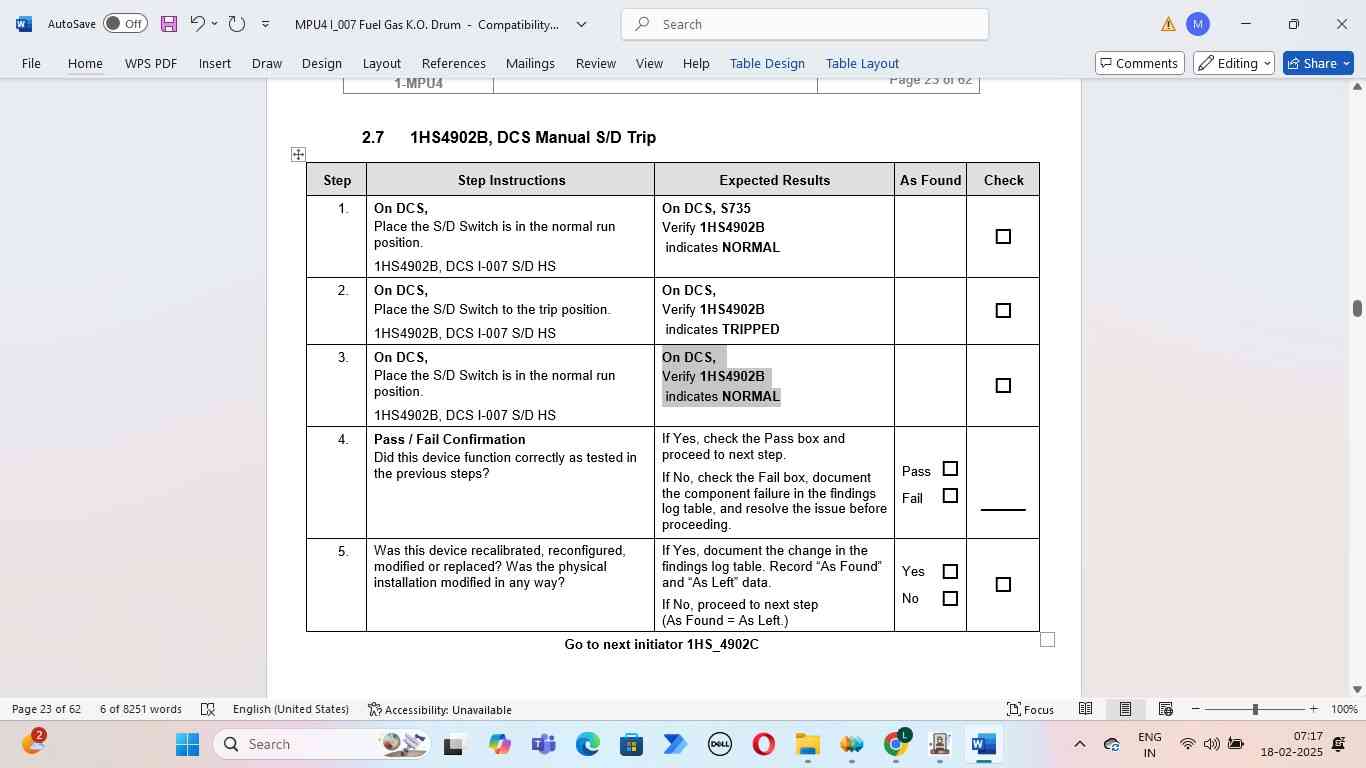Click the Share button
This screenshot has width=1366, height=768.
click(x=1318, y=63)
